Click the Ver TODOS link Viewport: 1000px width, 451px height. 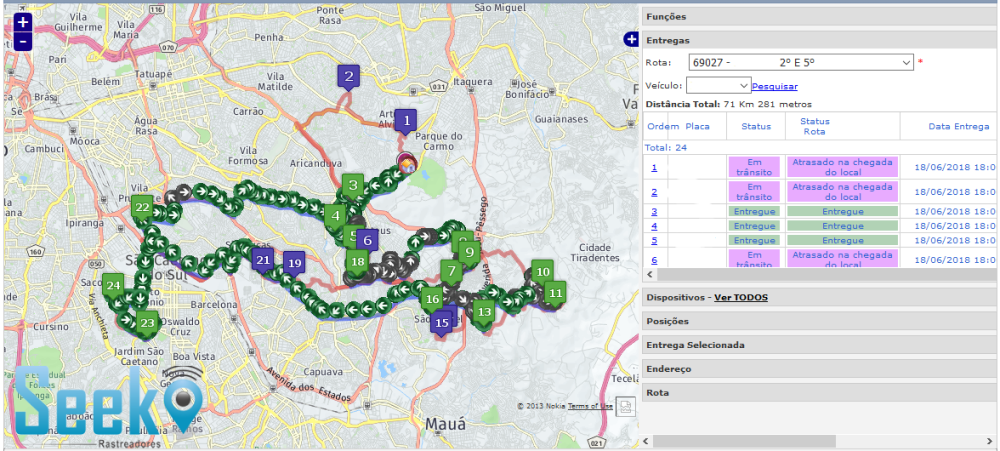coord(739,298)
